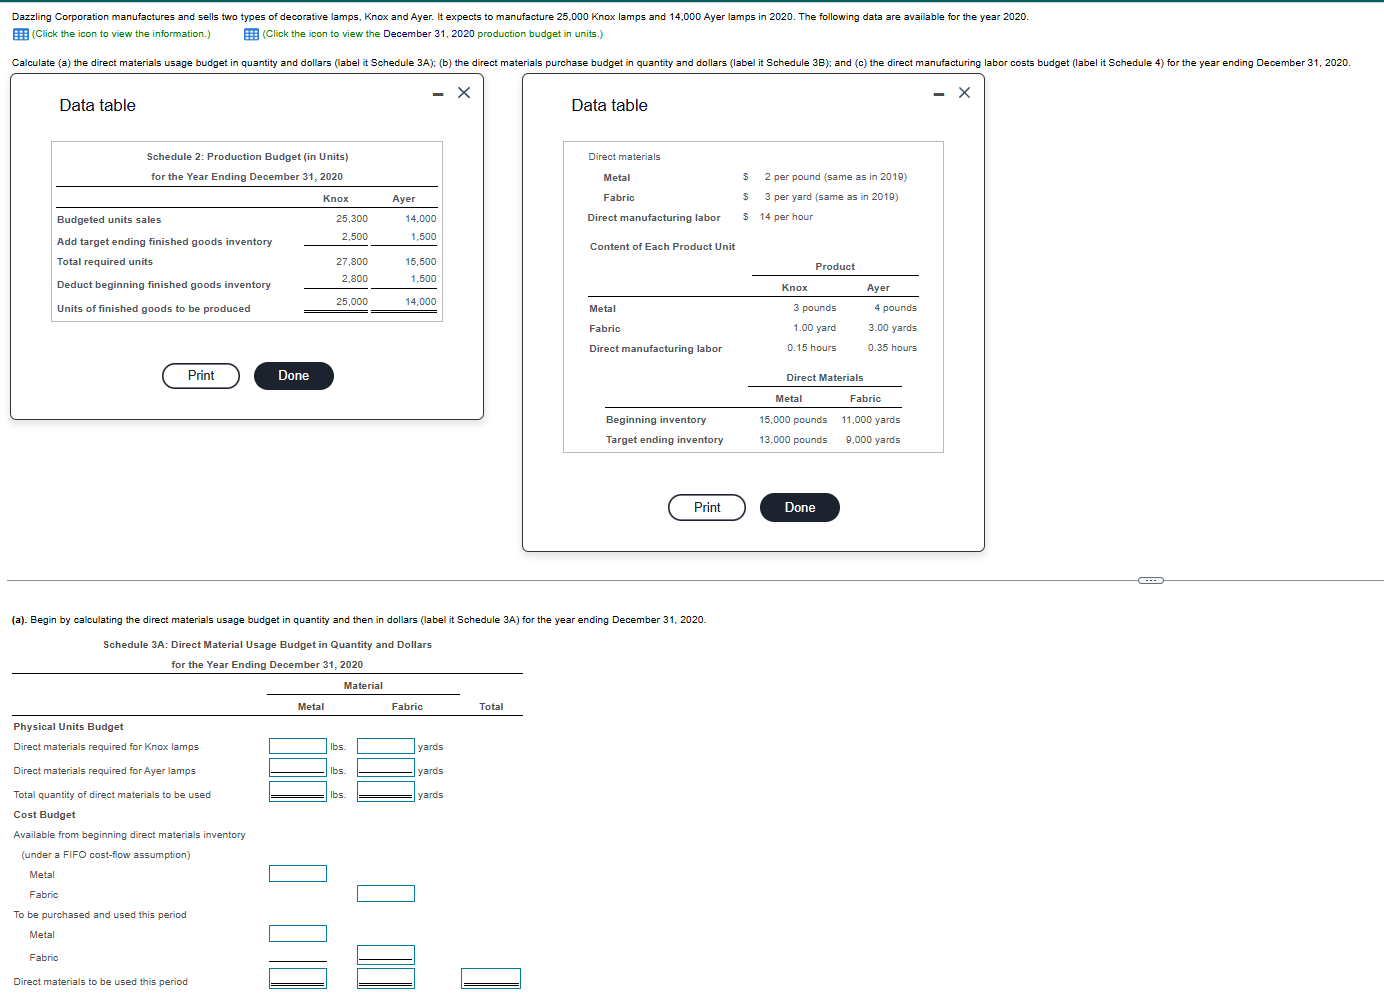Image resolution: width=1384 pixels, height=1001 pixels.
Task: Click the total Fabric yards input field
Action: point(386,793)
